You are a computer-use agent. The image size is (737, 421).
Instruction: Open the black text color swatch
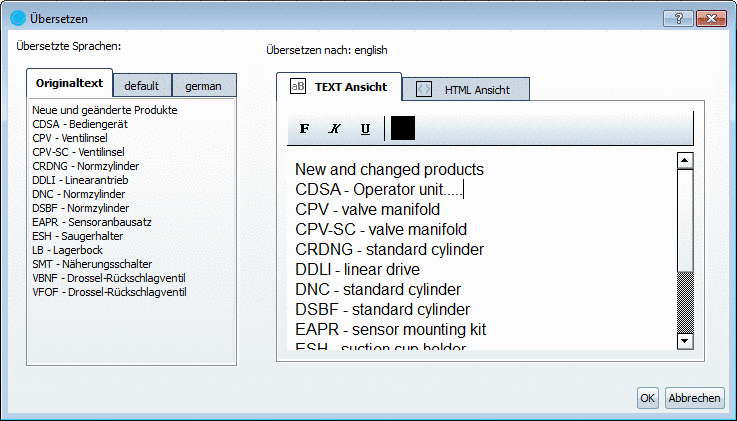point(403,128)
